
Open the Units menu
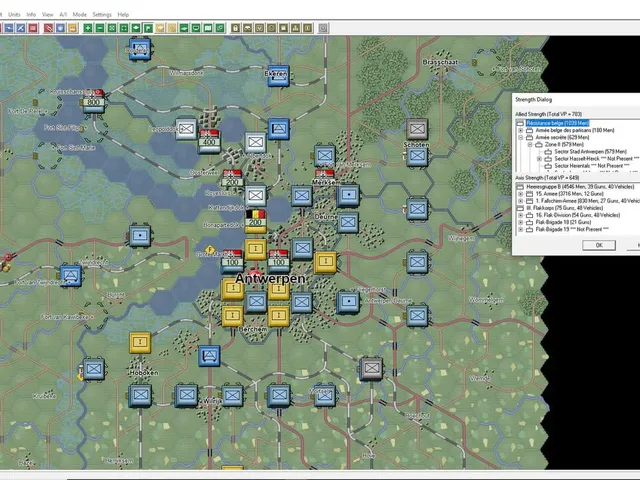coord(14,14)
